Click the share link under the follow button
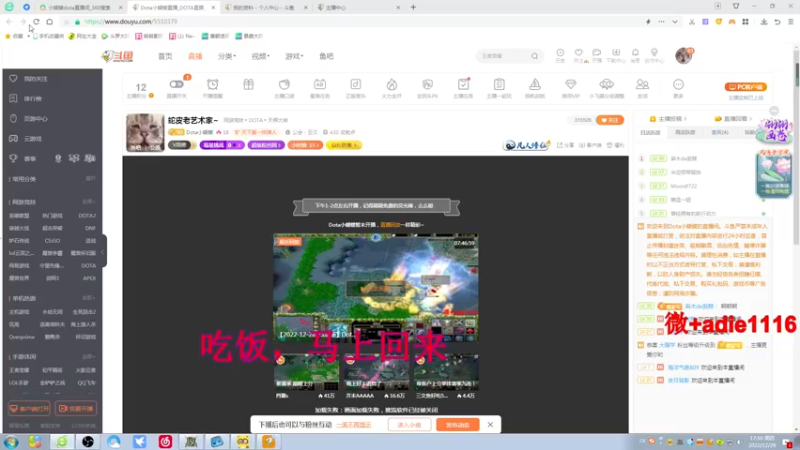 (x=565, y=145)
